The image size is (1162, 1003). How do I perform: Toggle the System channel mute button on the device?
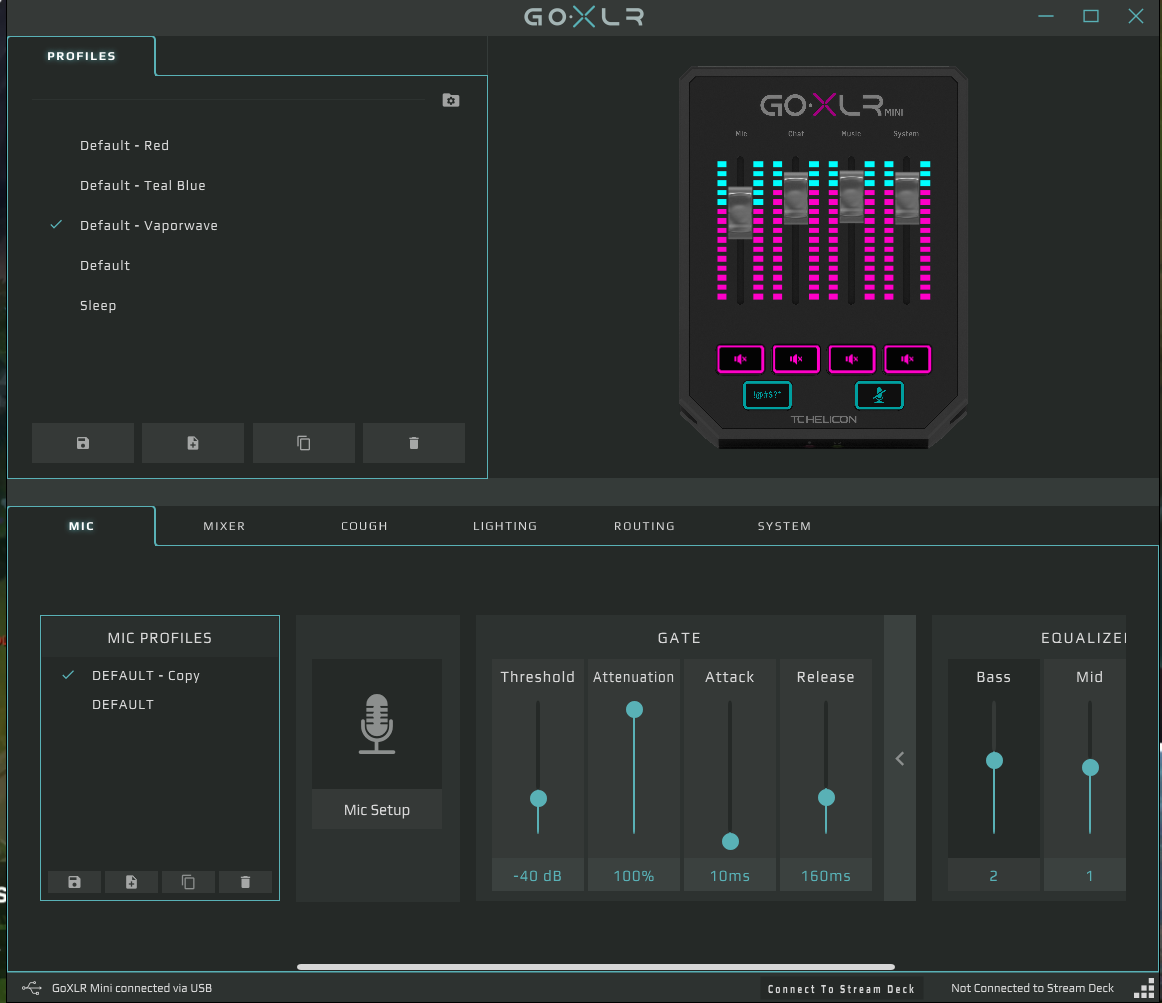(x=907, y=359)
